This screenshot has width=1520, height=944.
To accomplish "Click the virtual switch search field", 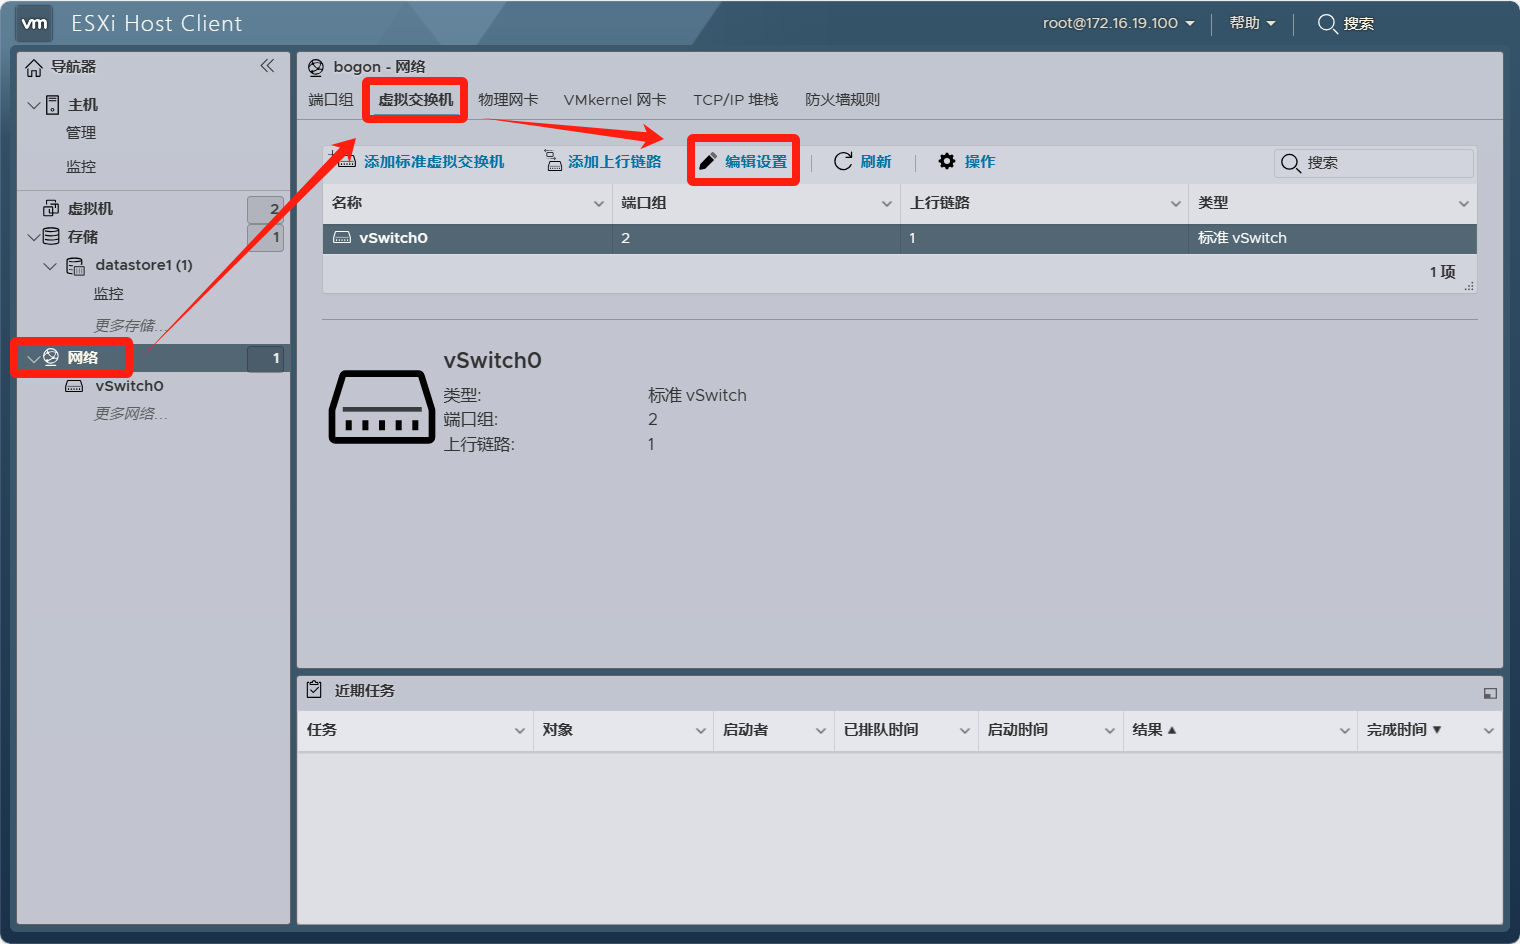I will click(1385, 163).
